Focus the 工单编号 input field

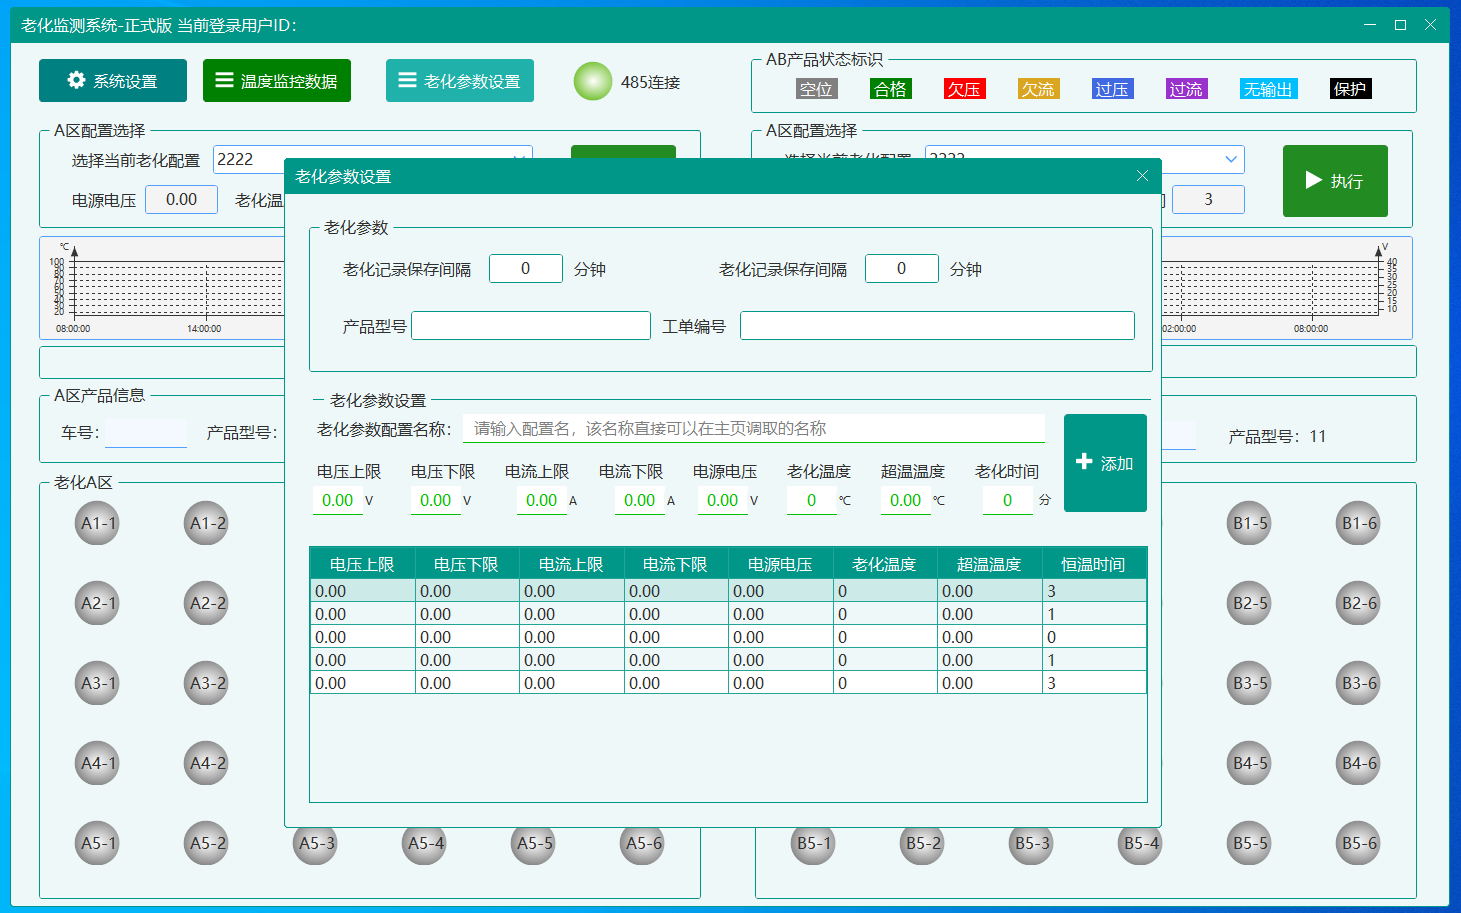click(x=937, y=326)
